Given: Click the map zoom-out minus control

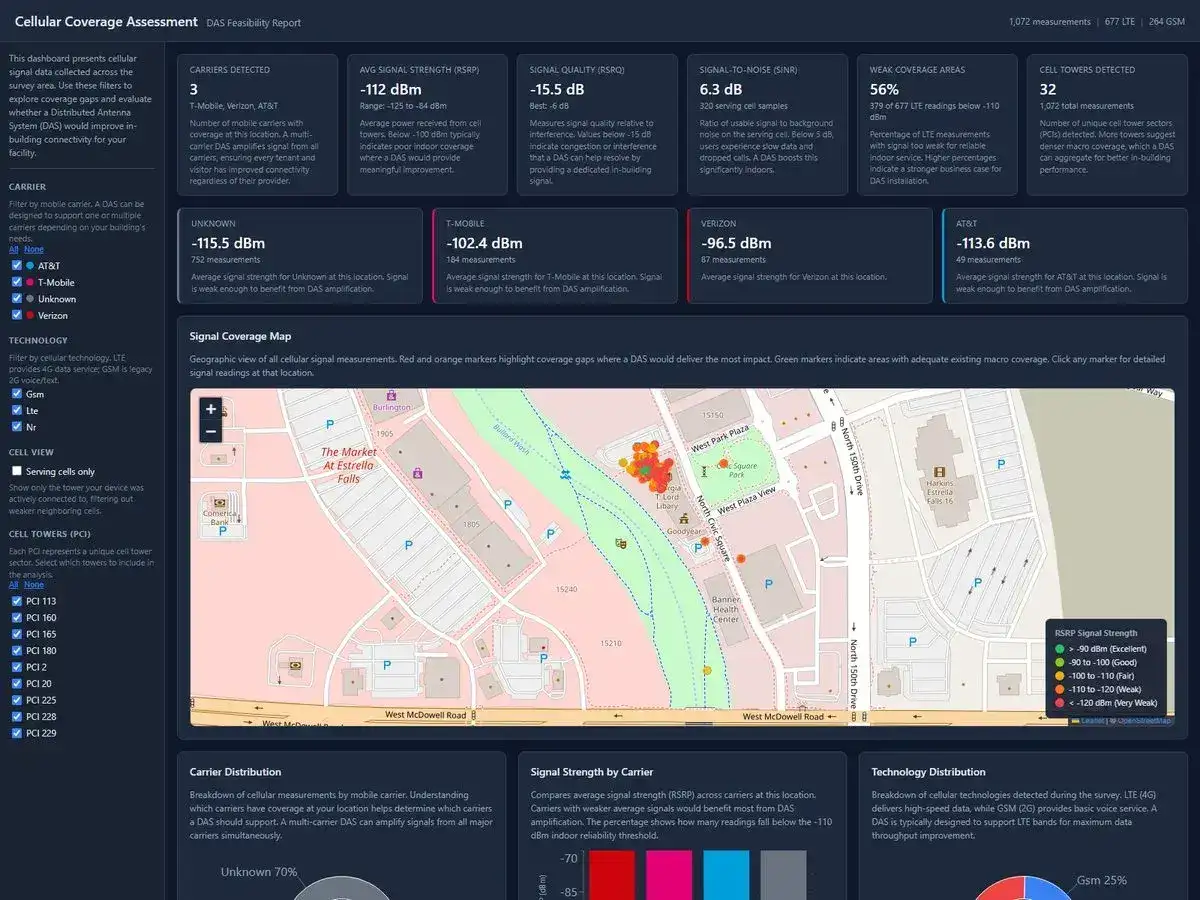Looking at the screenshot, I should pyautogui.click(x=210, y=431).
